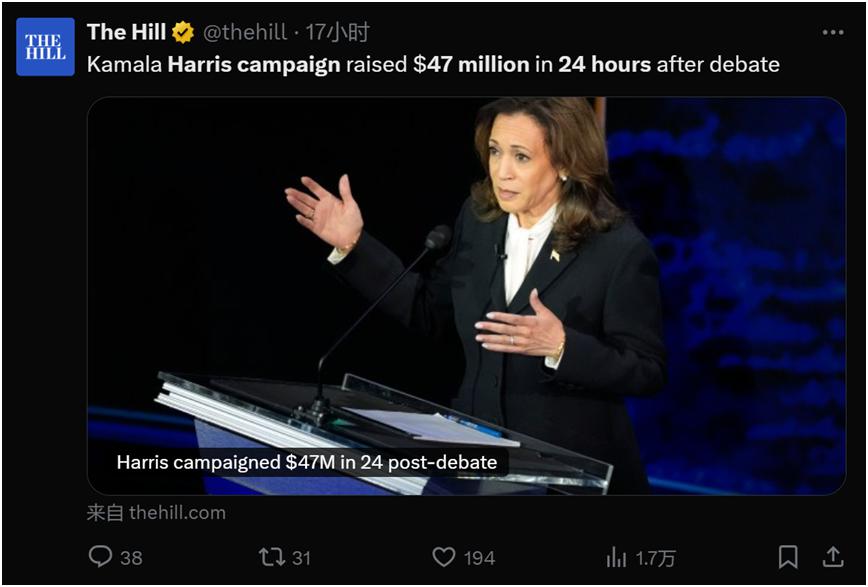Click the like count 194

click(x=478, y=558)
